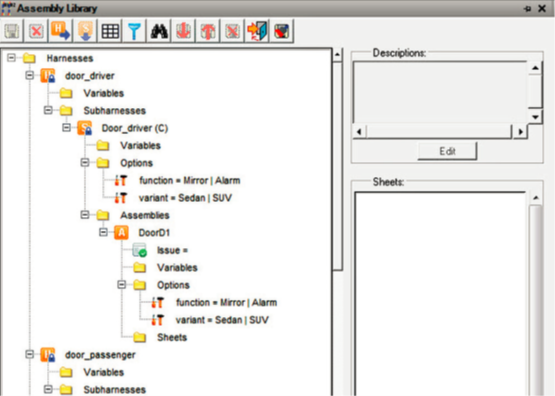Select 'Variables' under DoorD1 assembly
Image resolution: width=555 pixels, height=396 pixels.
tap(177, 268)
